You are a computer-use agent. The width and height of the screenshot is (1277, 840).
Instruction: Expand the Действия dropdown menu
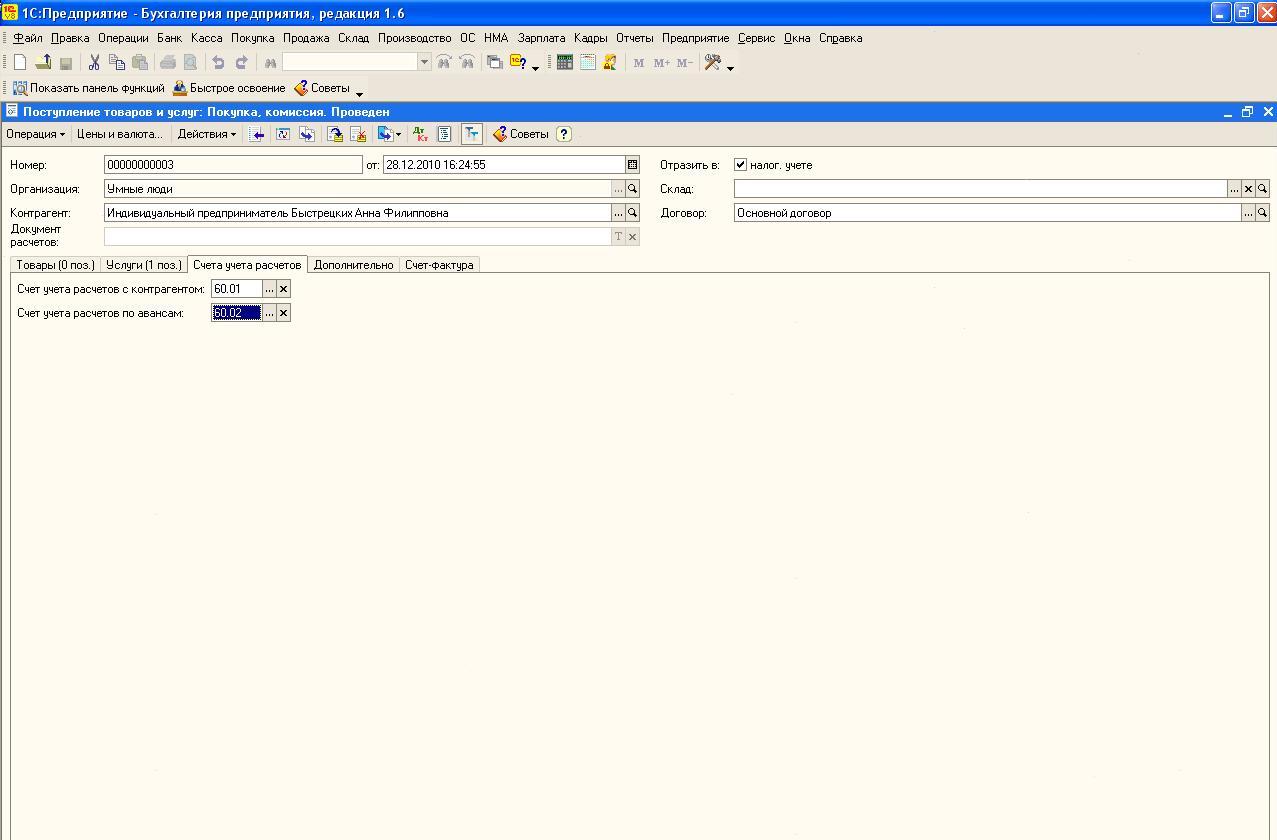point(206,134)
